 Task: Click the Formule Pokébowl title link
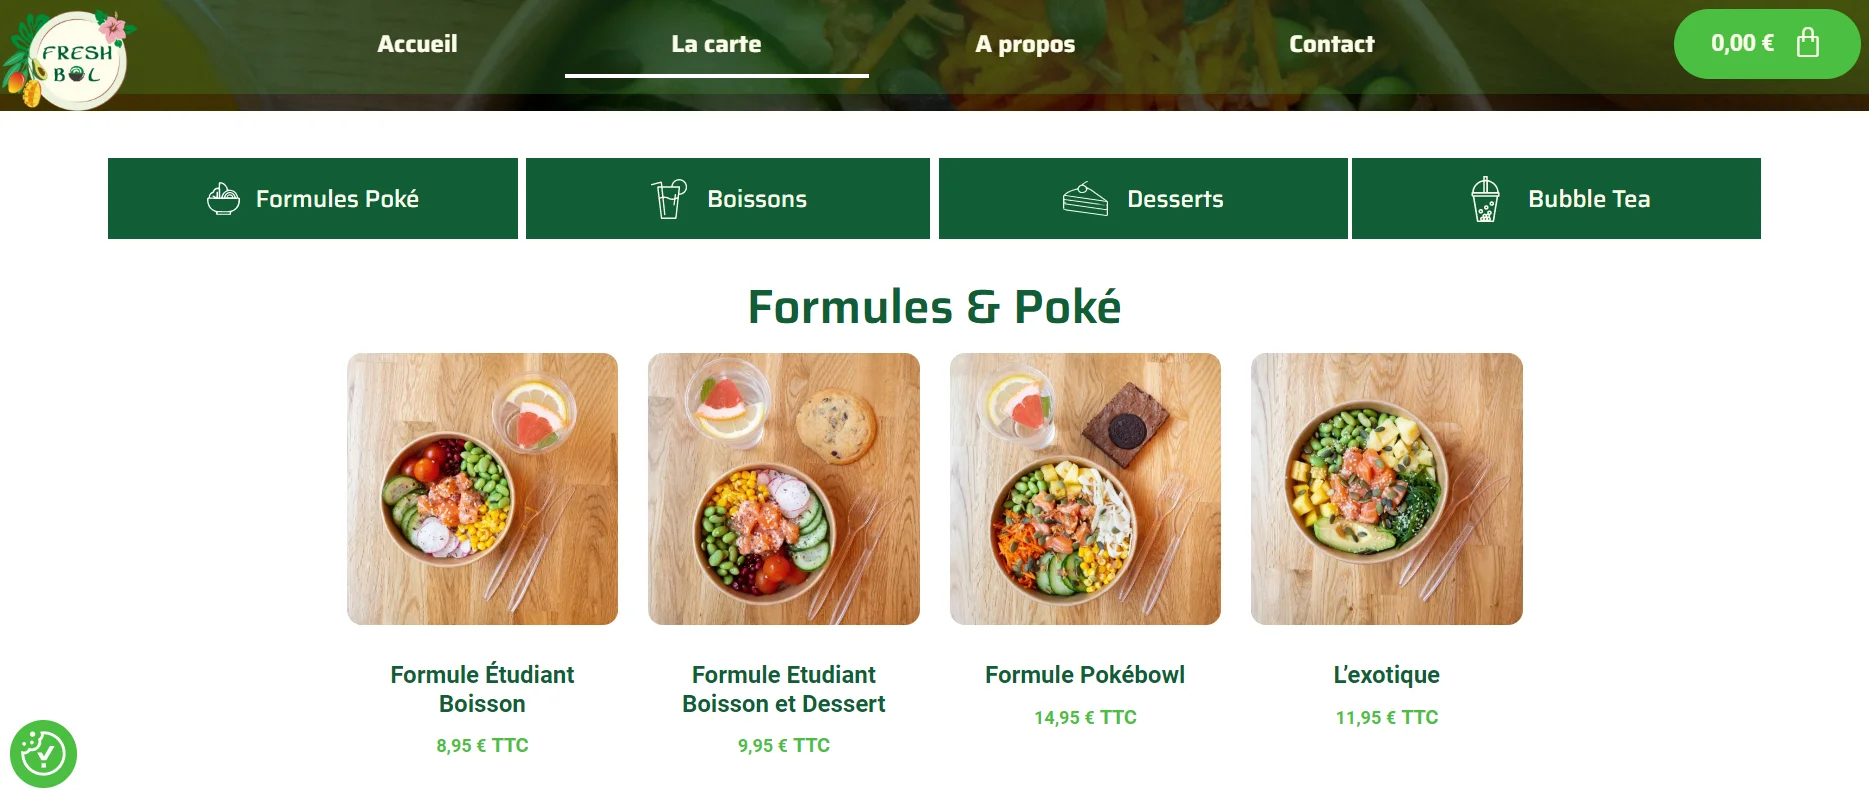click(x=1085, y=675)
